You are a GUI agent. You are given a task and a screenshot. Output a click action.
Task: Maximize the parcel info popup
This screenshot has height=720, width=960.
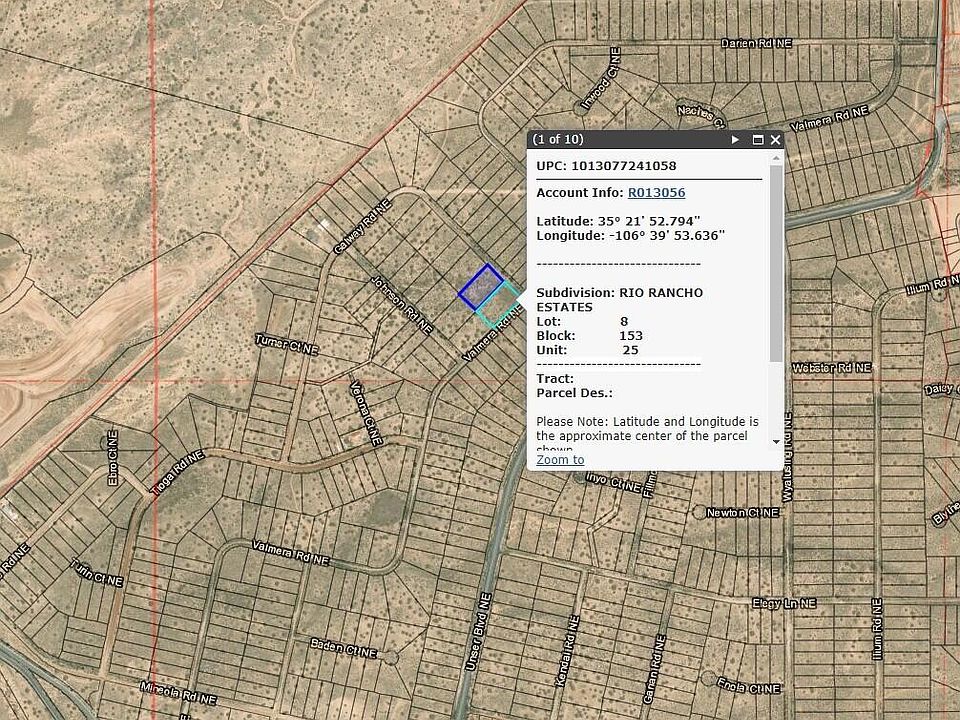[758, 140]
